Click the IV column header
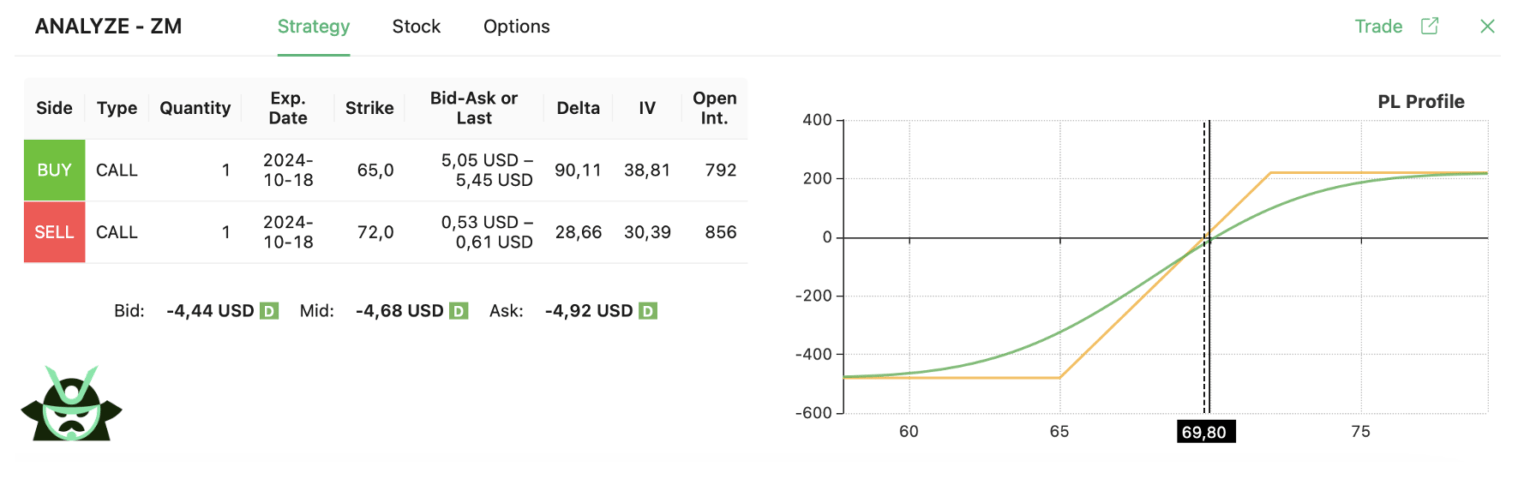 point(647,108)
